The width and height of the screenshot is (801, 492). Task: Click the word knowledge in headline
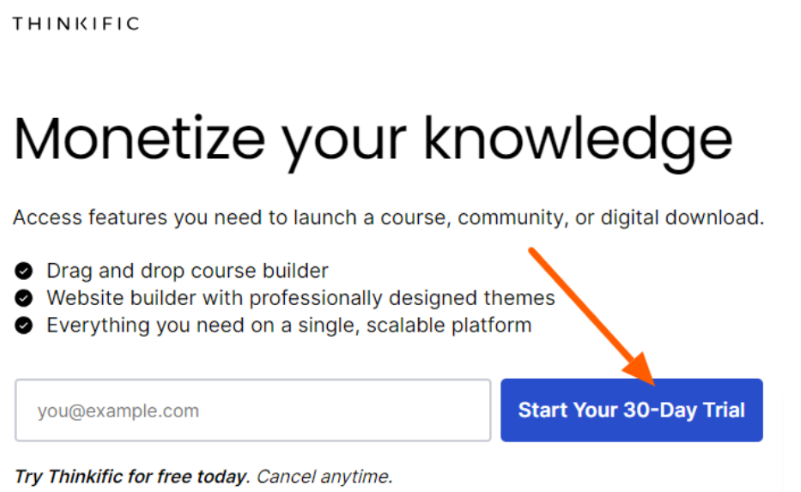point(578,143)
